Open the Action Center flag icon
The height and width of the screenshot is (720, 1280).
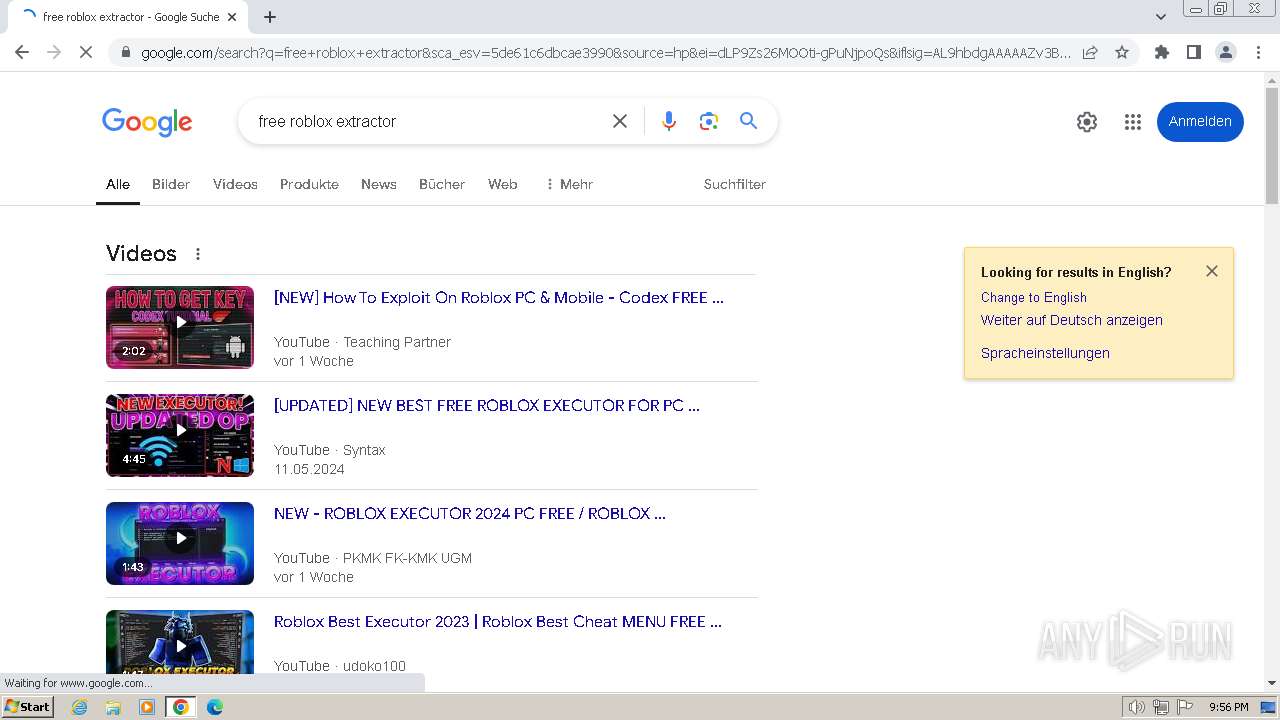click(x=1185, y=707)
